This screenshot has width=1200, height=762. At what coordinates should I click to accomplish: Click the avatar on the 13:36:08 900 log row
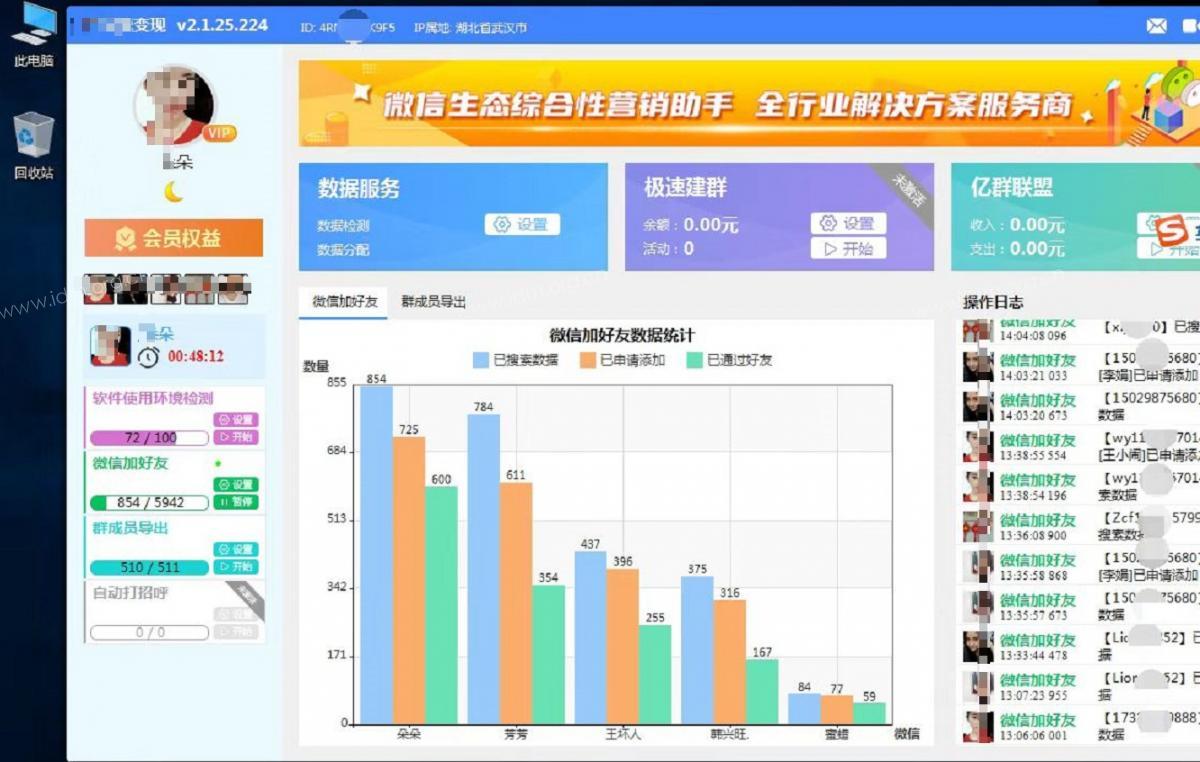click(x=977, y=527)
